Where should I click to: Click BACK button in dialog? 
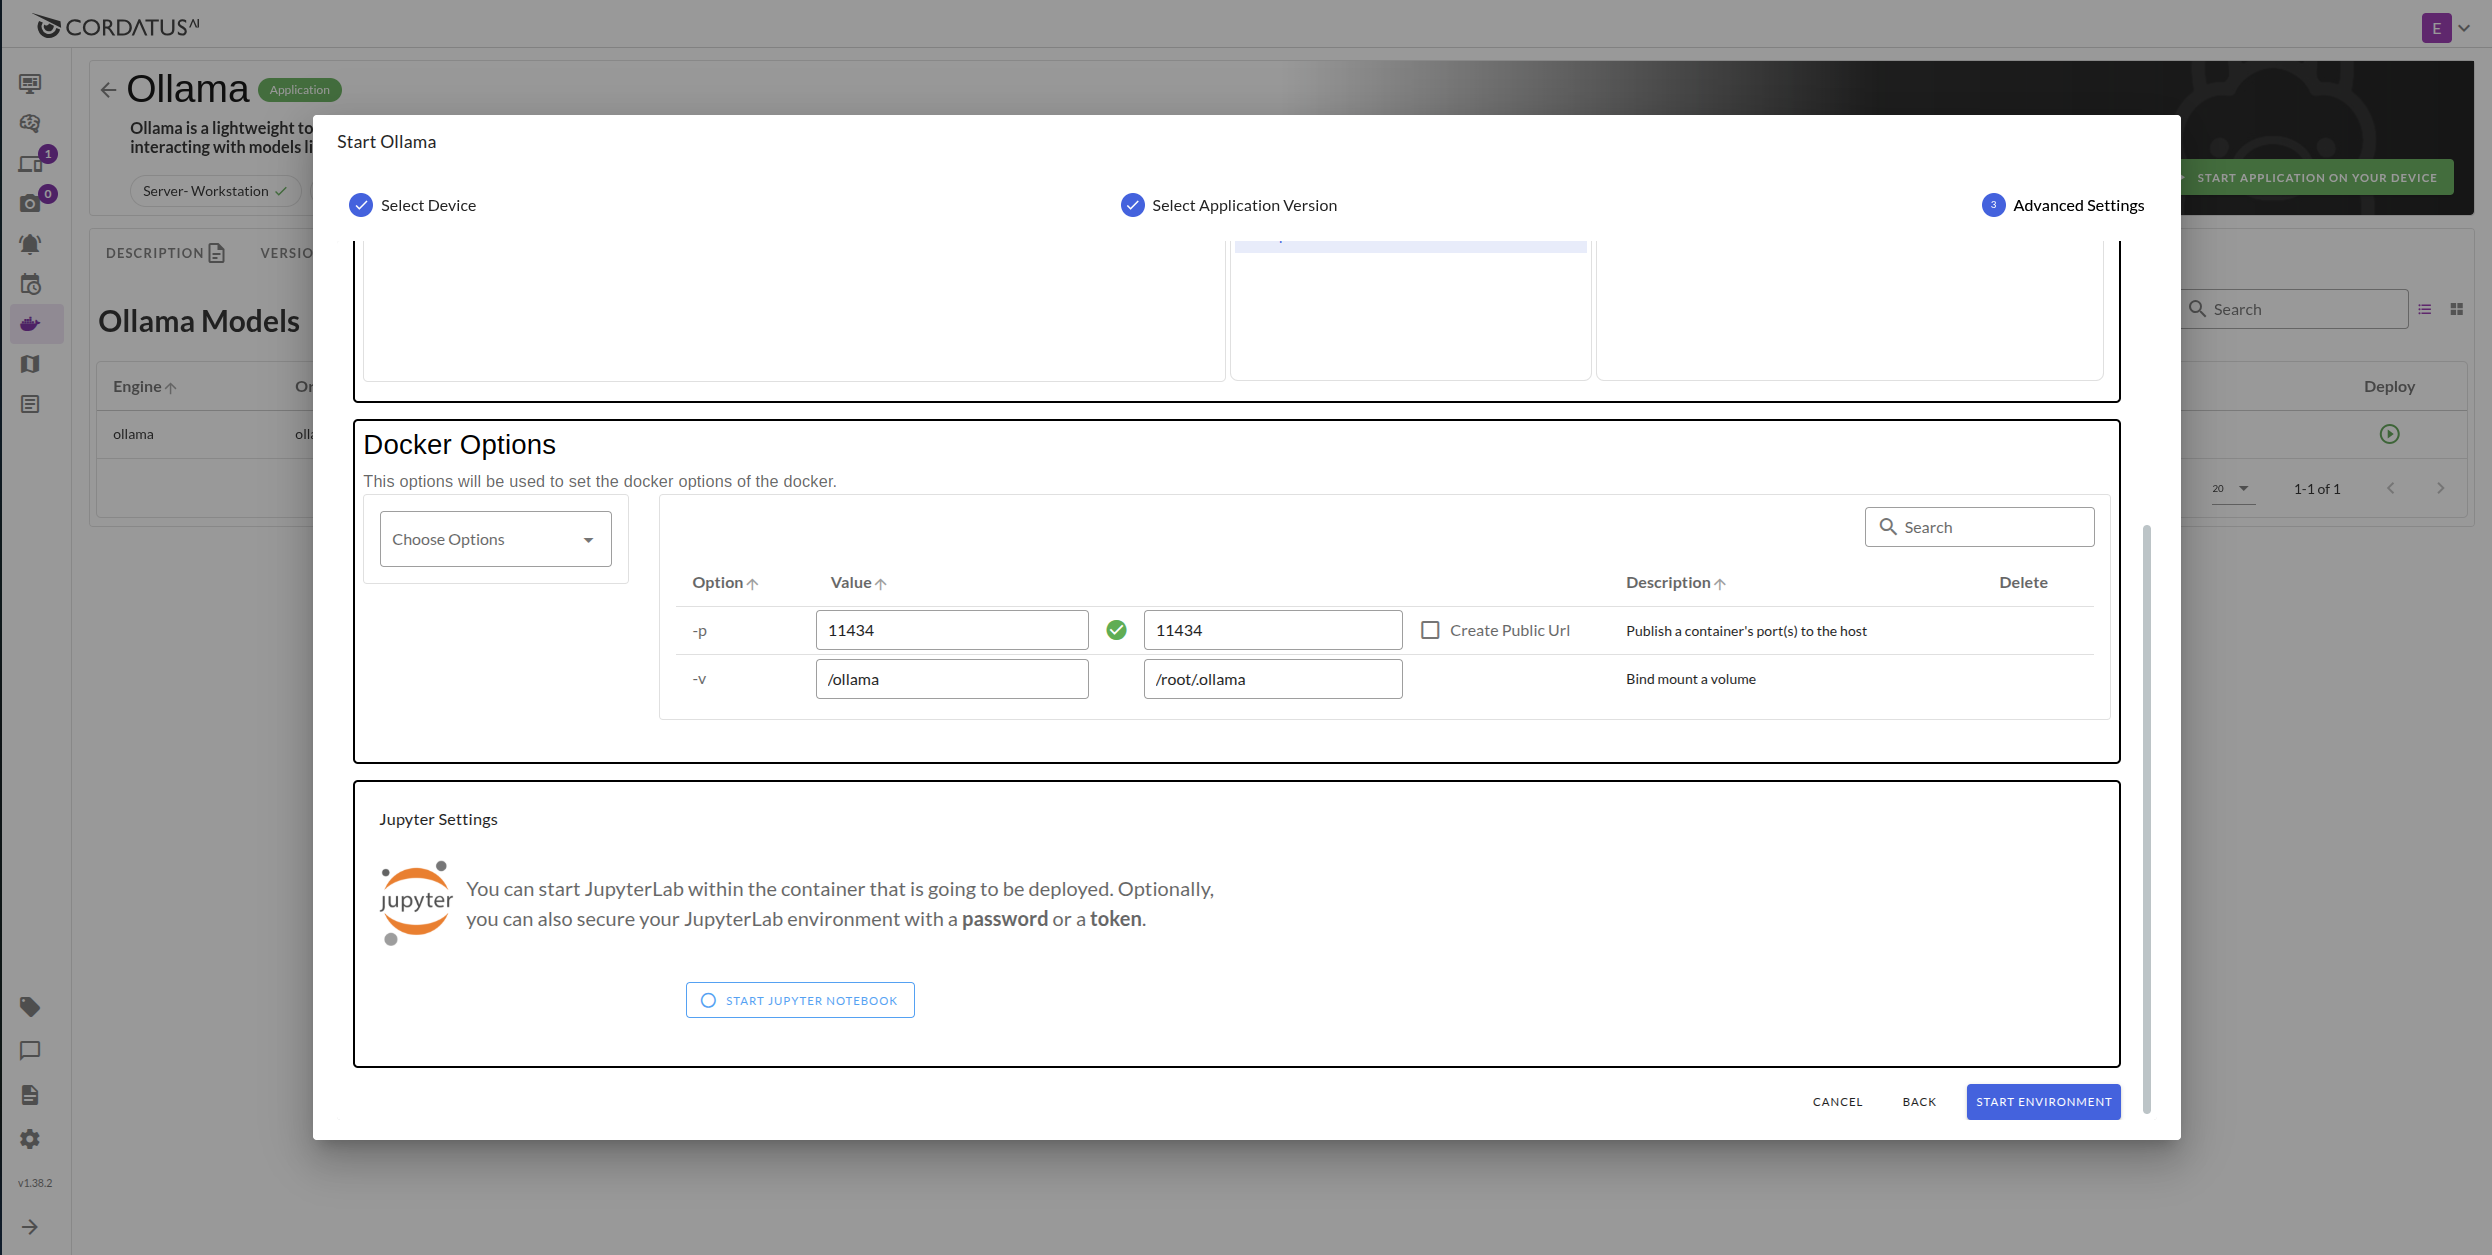click(1919, 1102)
